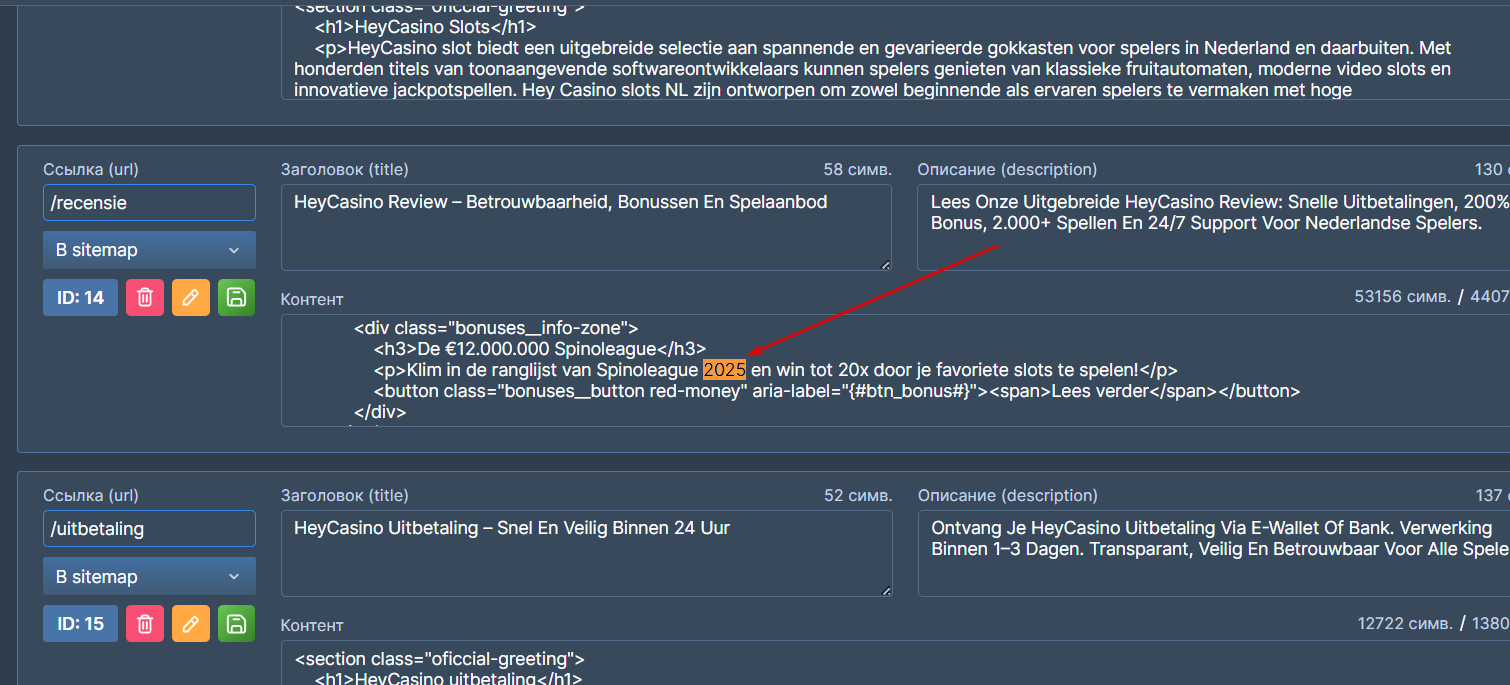Edit the entry with ID: 15 using the pencil icon

(x=191, y=623)
